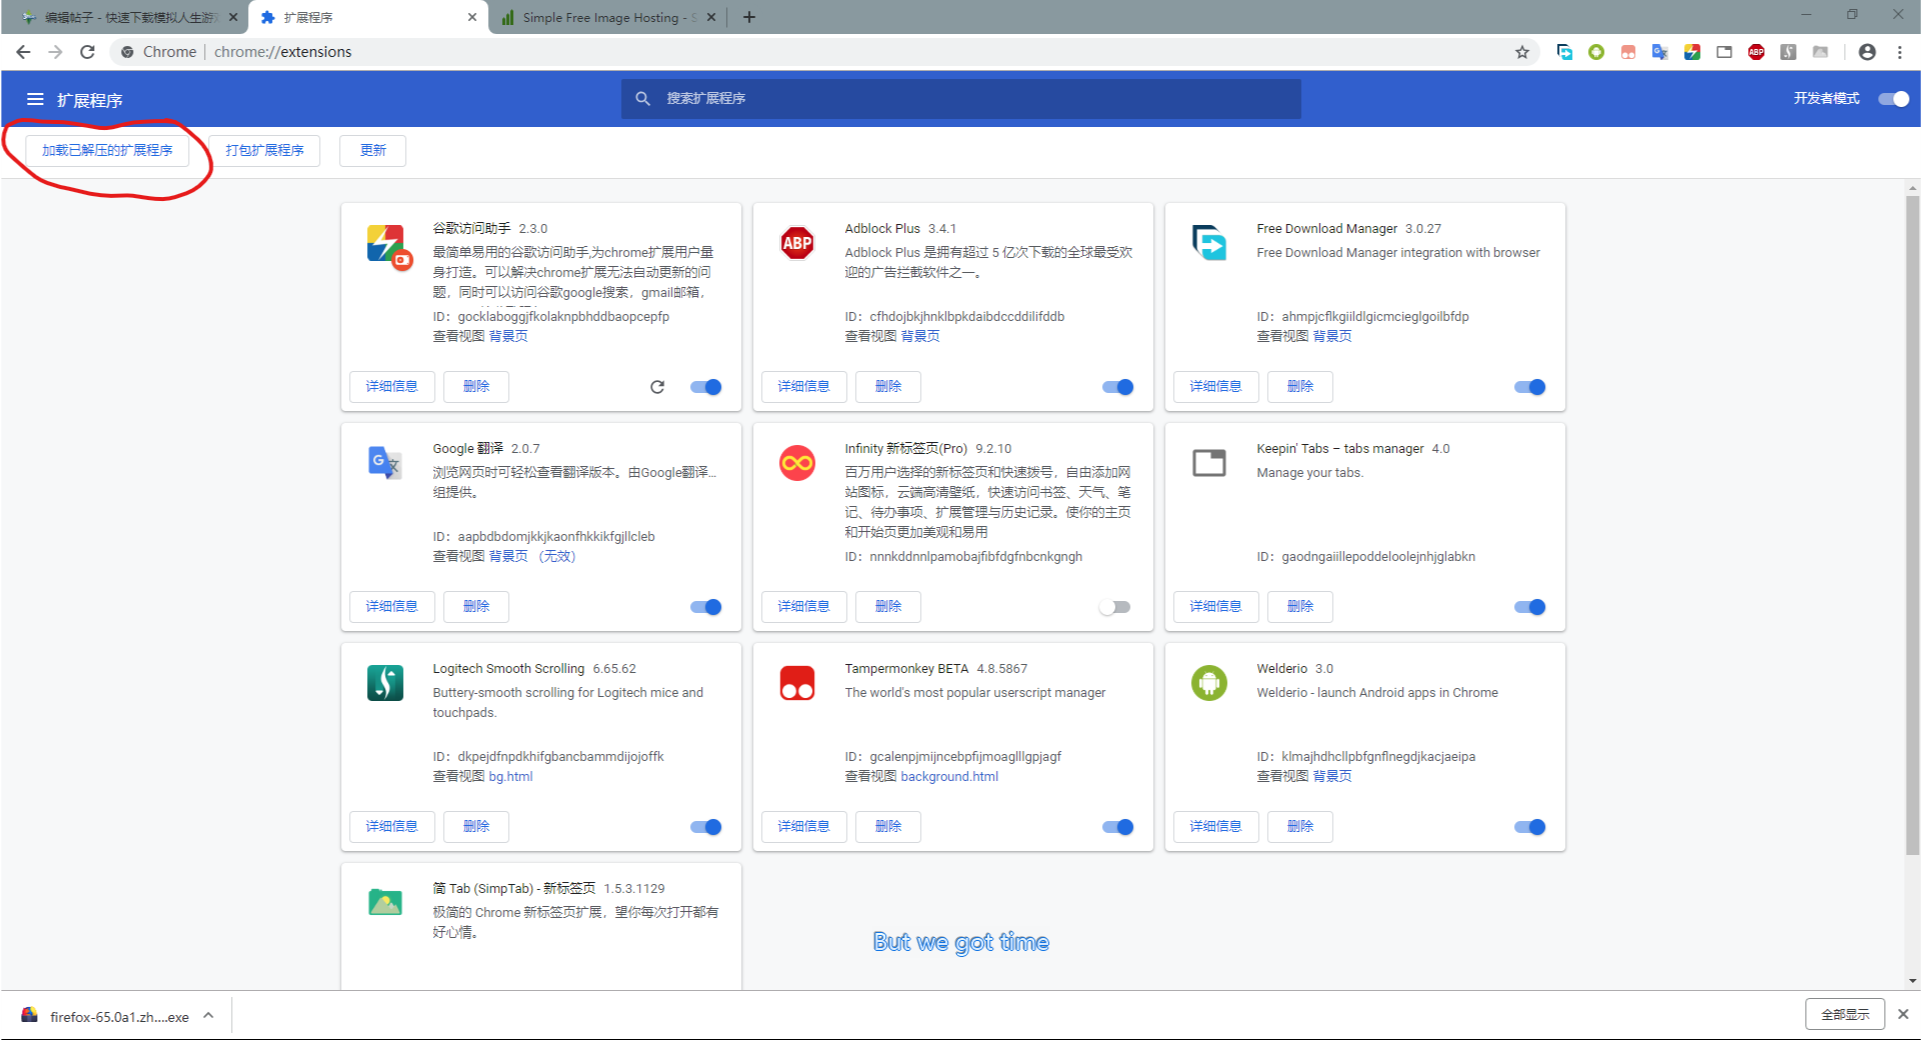Viewport: 1921px width, 1040px height.
Task: Select the 扩展程序 browser tab
Action: pyautogui.click(x=368, y=17)
